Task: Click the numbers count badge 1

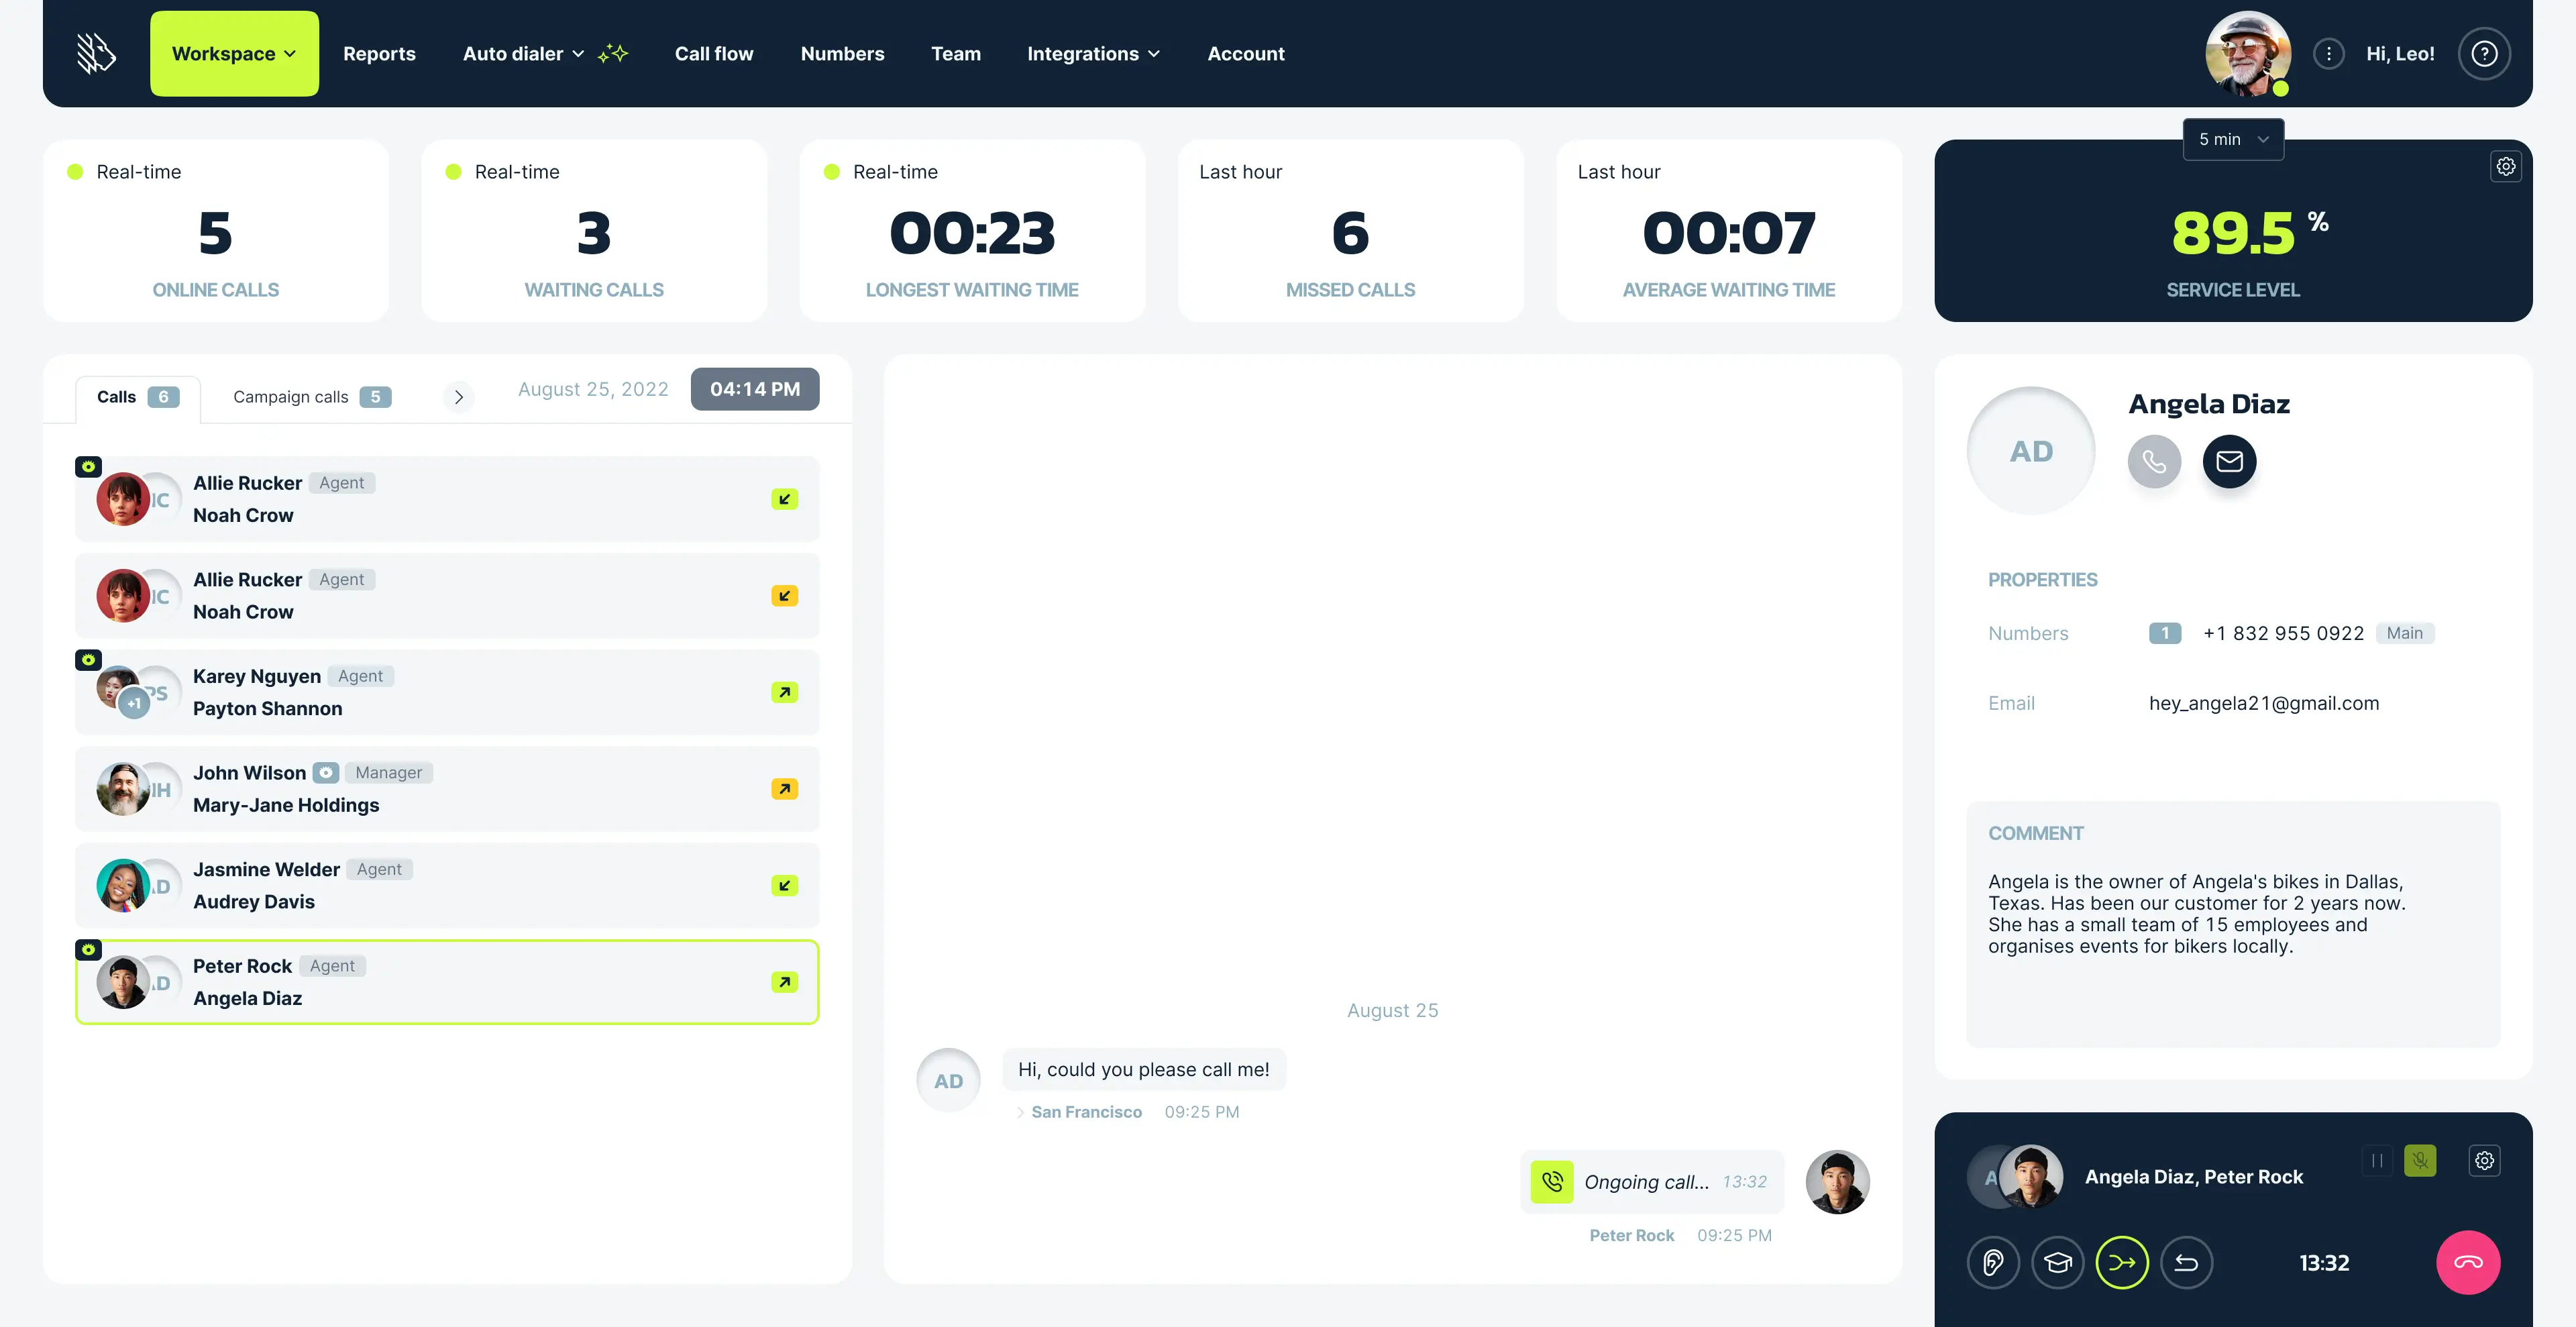Action: 2165,634
